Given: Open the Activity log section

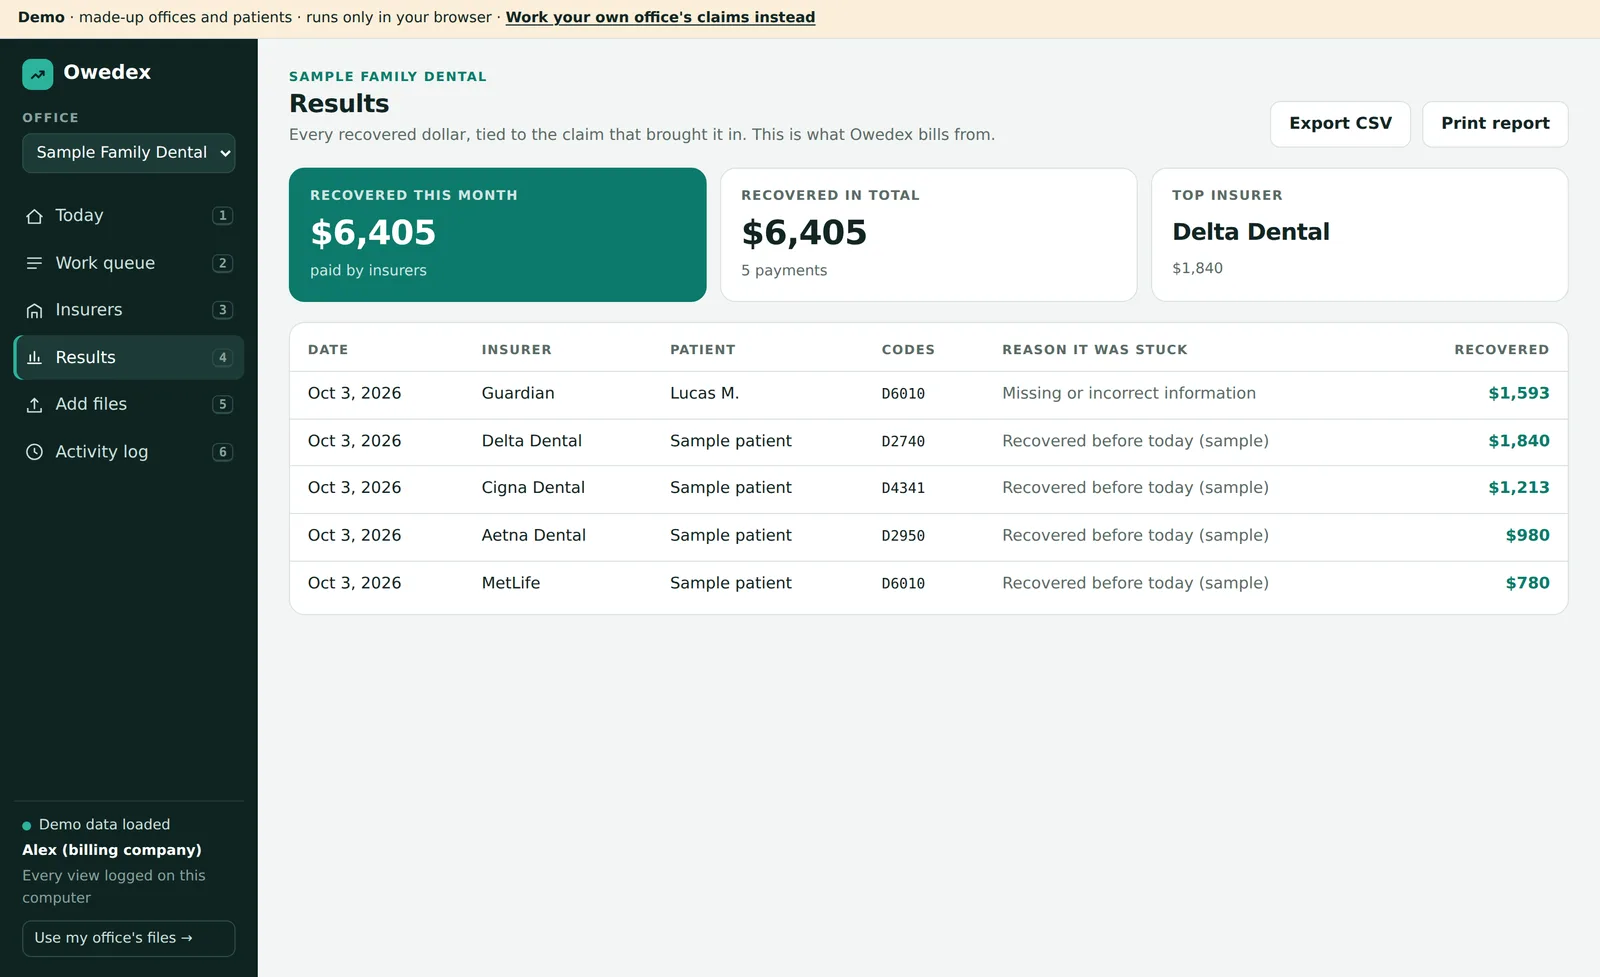Looking at the screenshot, I should [129, 452].
